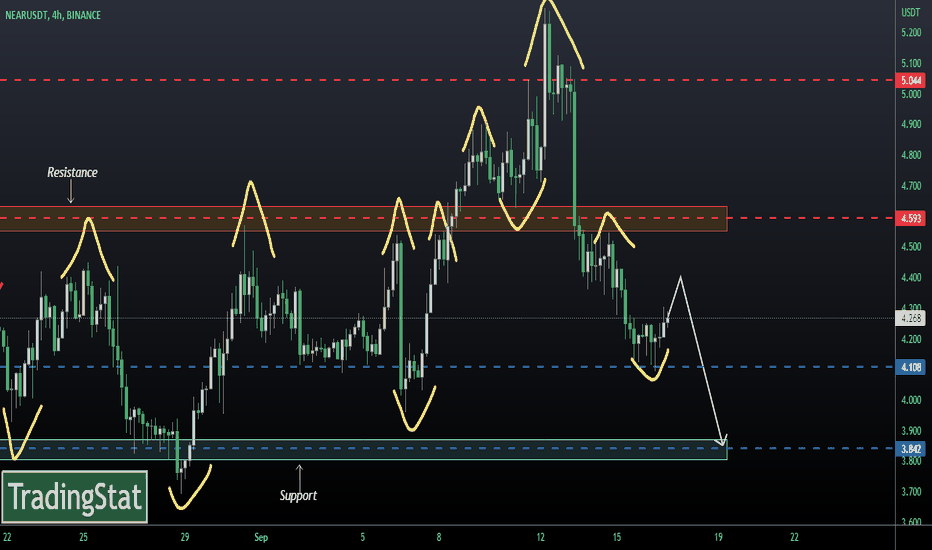Click the date 12 on the time axis
The image size is (932, 550).
(540, 538)
